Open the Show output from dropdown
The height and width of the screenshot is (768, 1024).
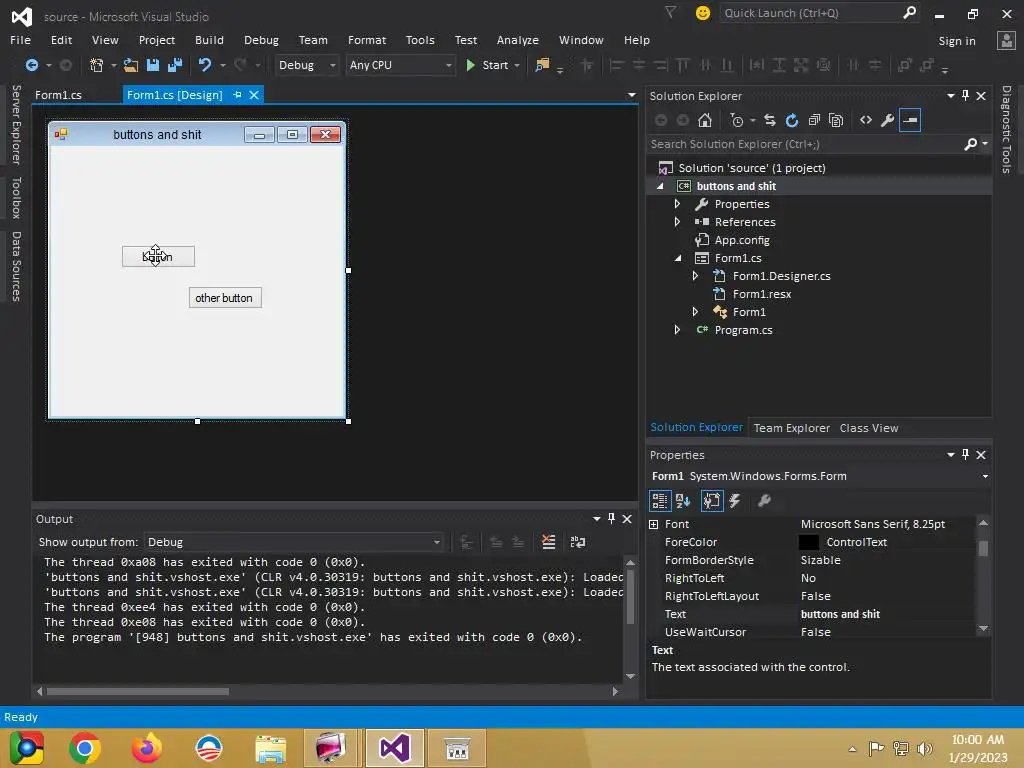click(293, 542)
